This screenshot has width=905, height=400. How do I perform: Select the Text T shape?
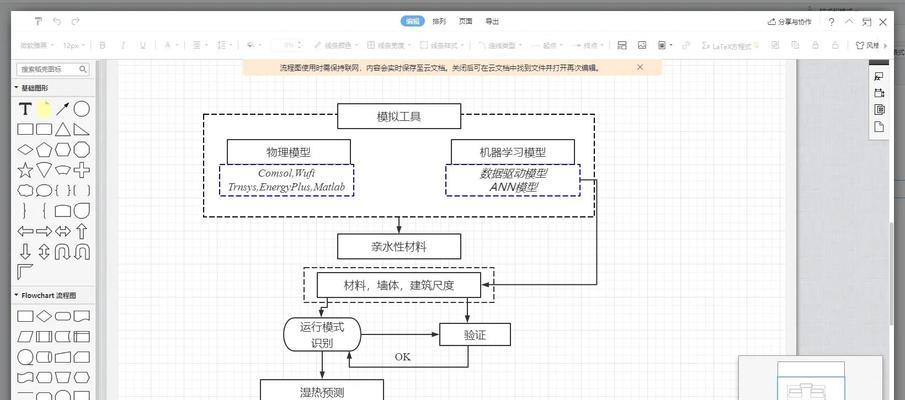(x=25, y=109)
